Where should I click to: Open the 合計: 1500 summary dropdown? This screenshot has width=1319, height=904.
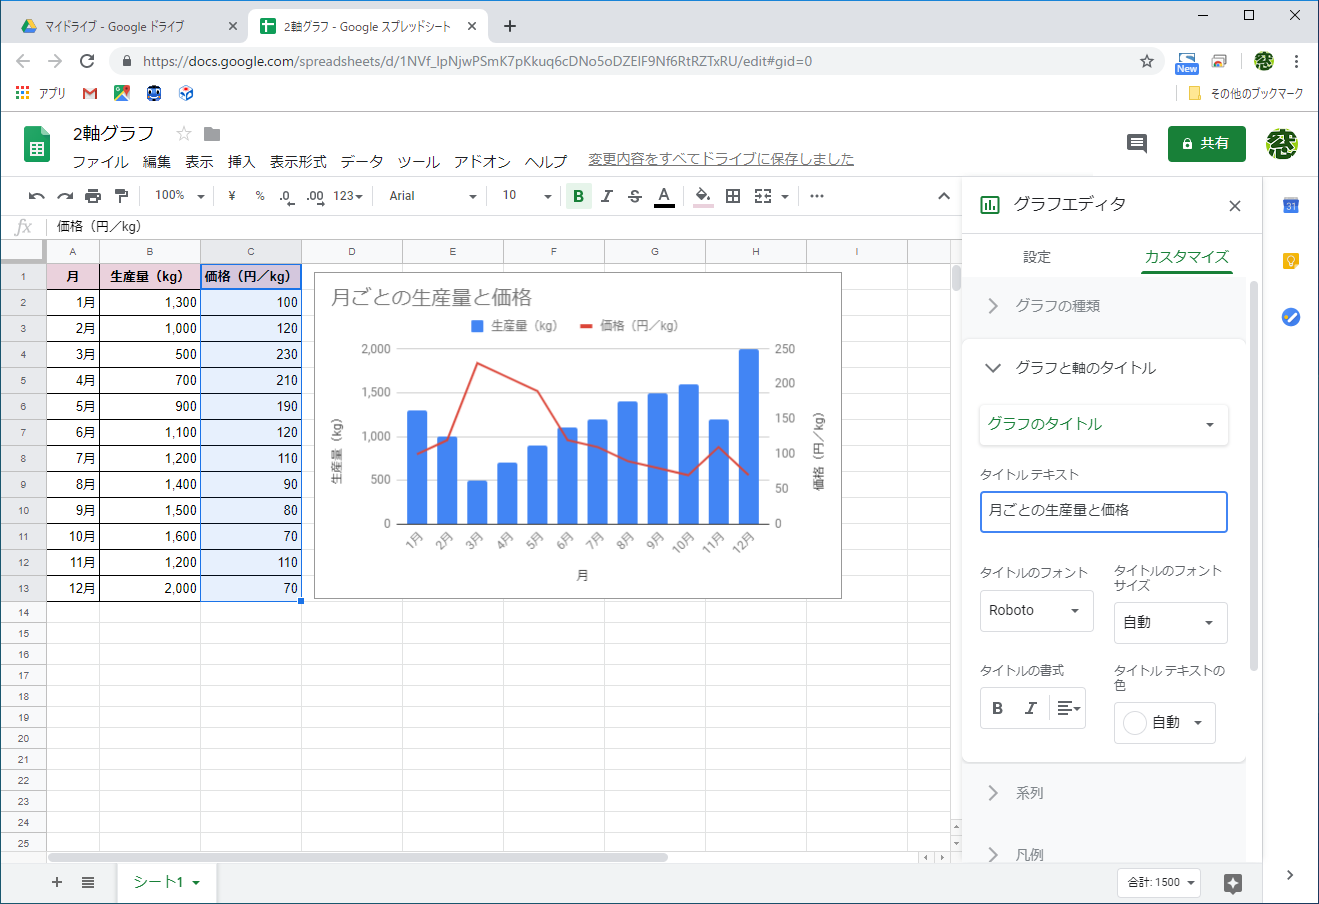(1158, 882)
